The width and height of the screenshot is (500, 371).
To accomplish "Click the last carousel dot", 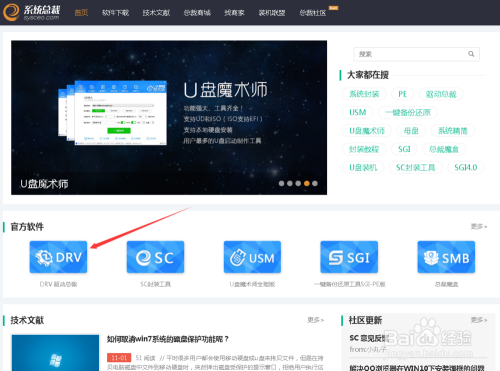I will [x=315, y=183].
